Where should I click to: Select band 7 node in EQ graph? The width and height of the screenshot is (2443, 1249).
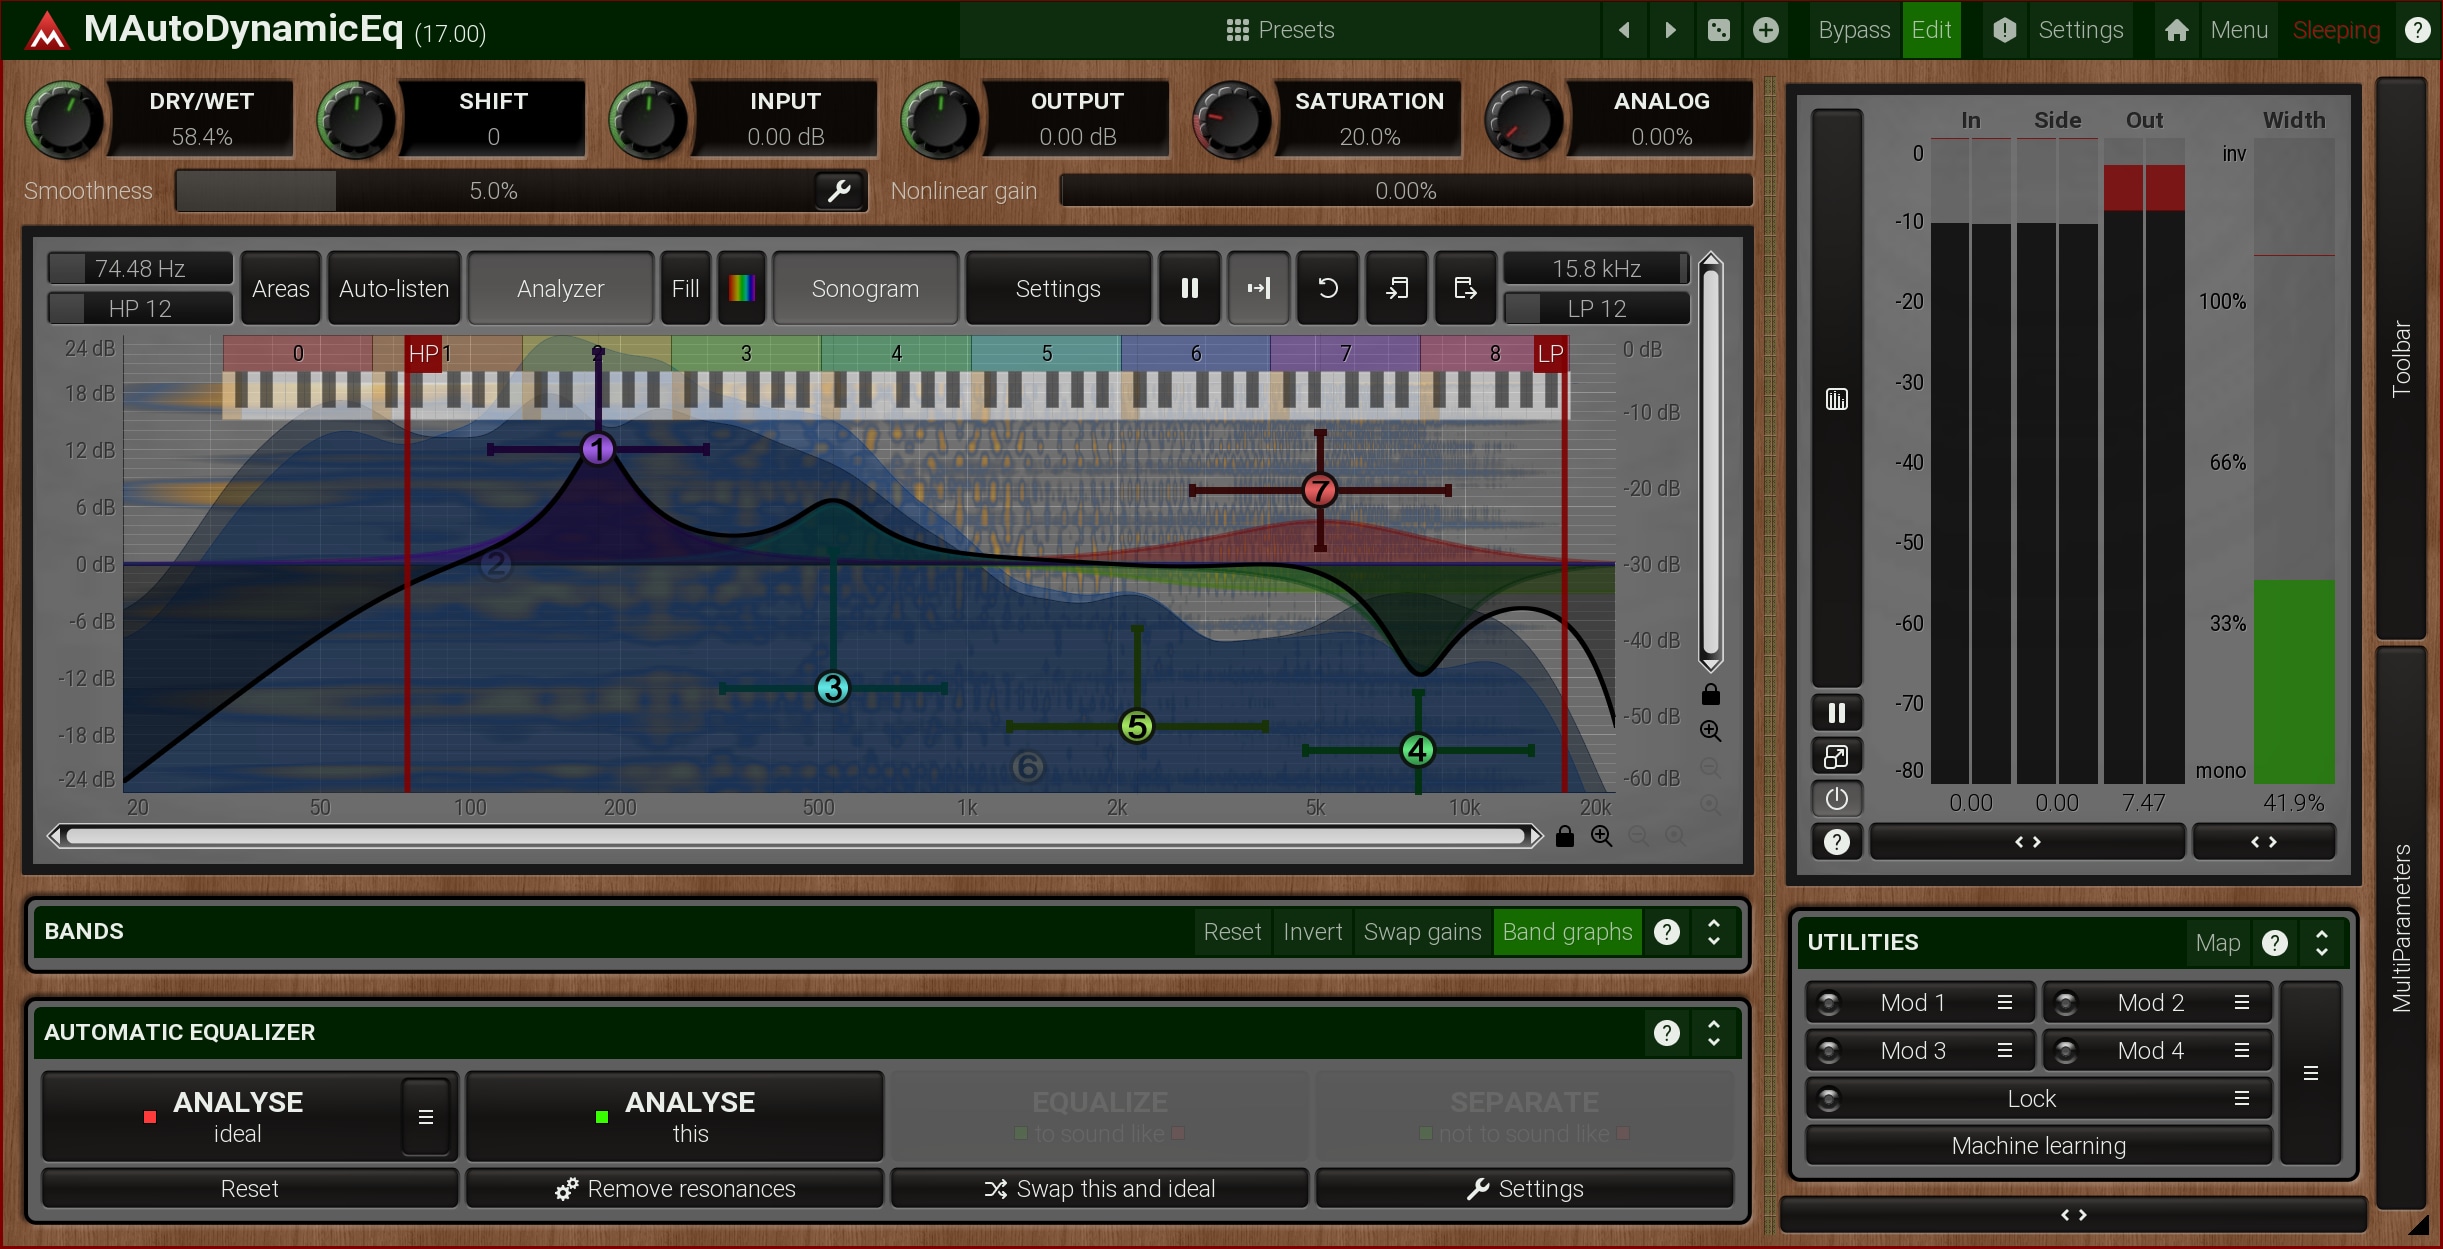coord(1320,490)
